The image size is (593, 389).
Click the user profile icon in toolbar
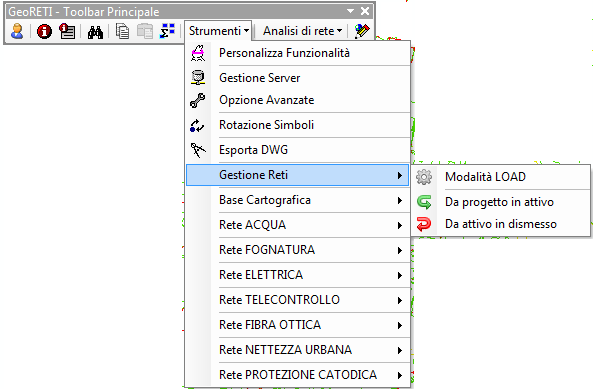(x=17, y=31)
